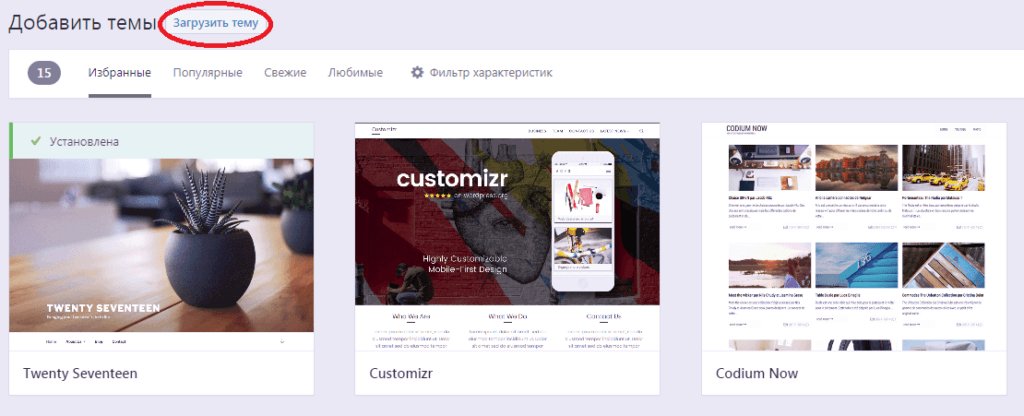The height and width of the screenshot is (416, 1024).
Task: Click the Twenty Seventeen theme name
Action: pyautogui.click(x=80, y=374)
